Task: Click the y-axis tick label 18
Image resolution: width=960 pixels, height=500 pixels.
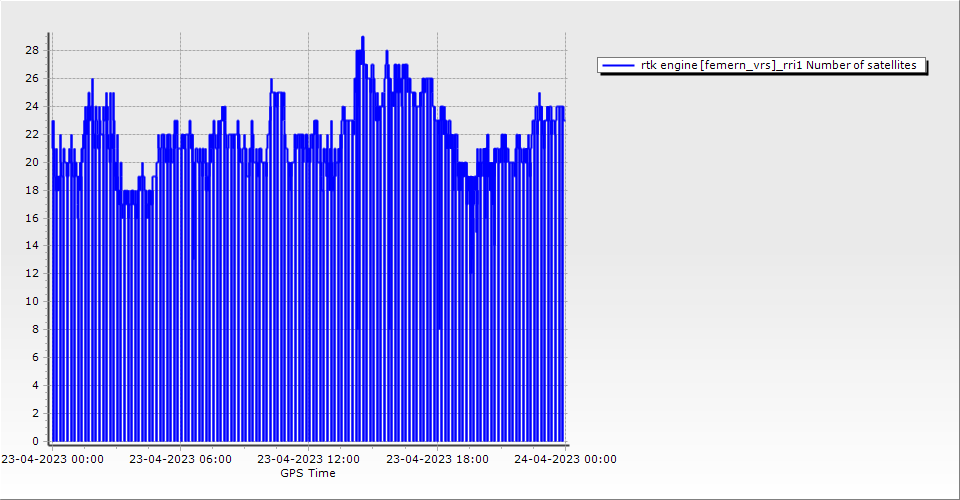Action: (x=33, y=190)
